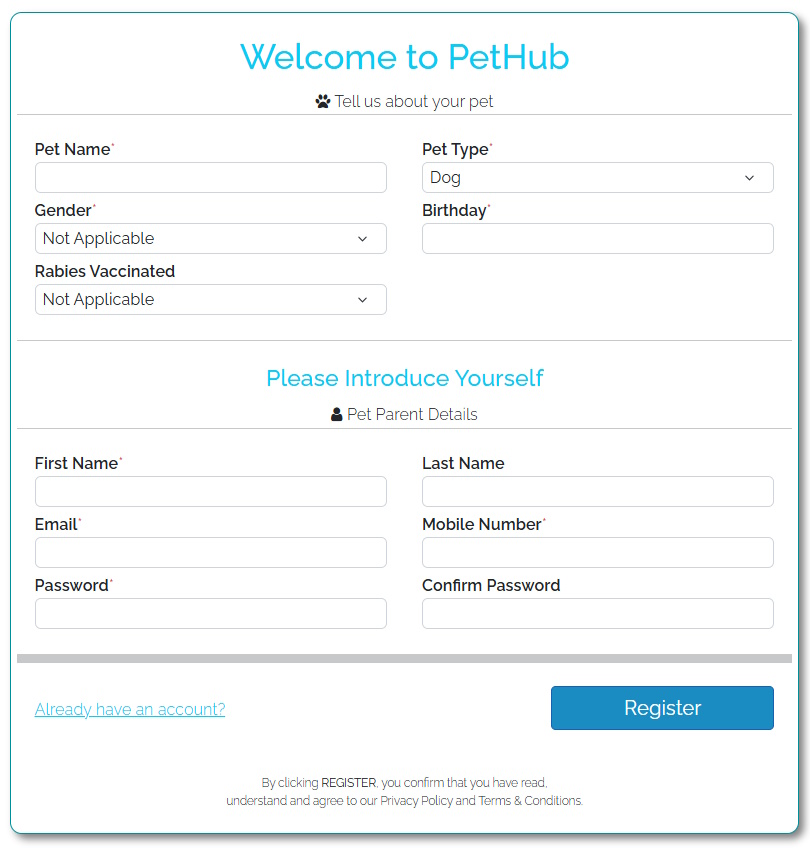Click the person icon beside Pet Parent Details
This screenshot has height=850, width=810.
click(x=336, y=414)
